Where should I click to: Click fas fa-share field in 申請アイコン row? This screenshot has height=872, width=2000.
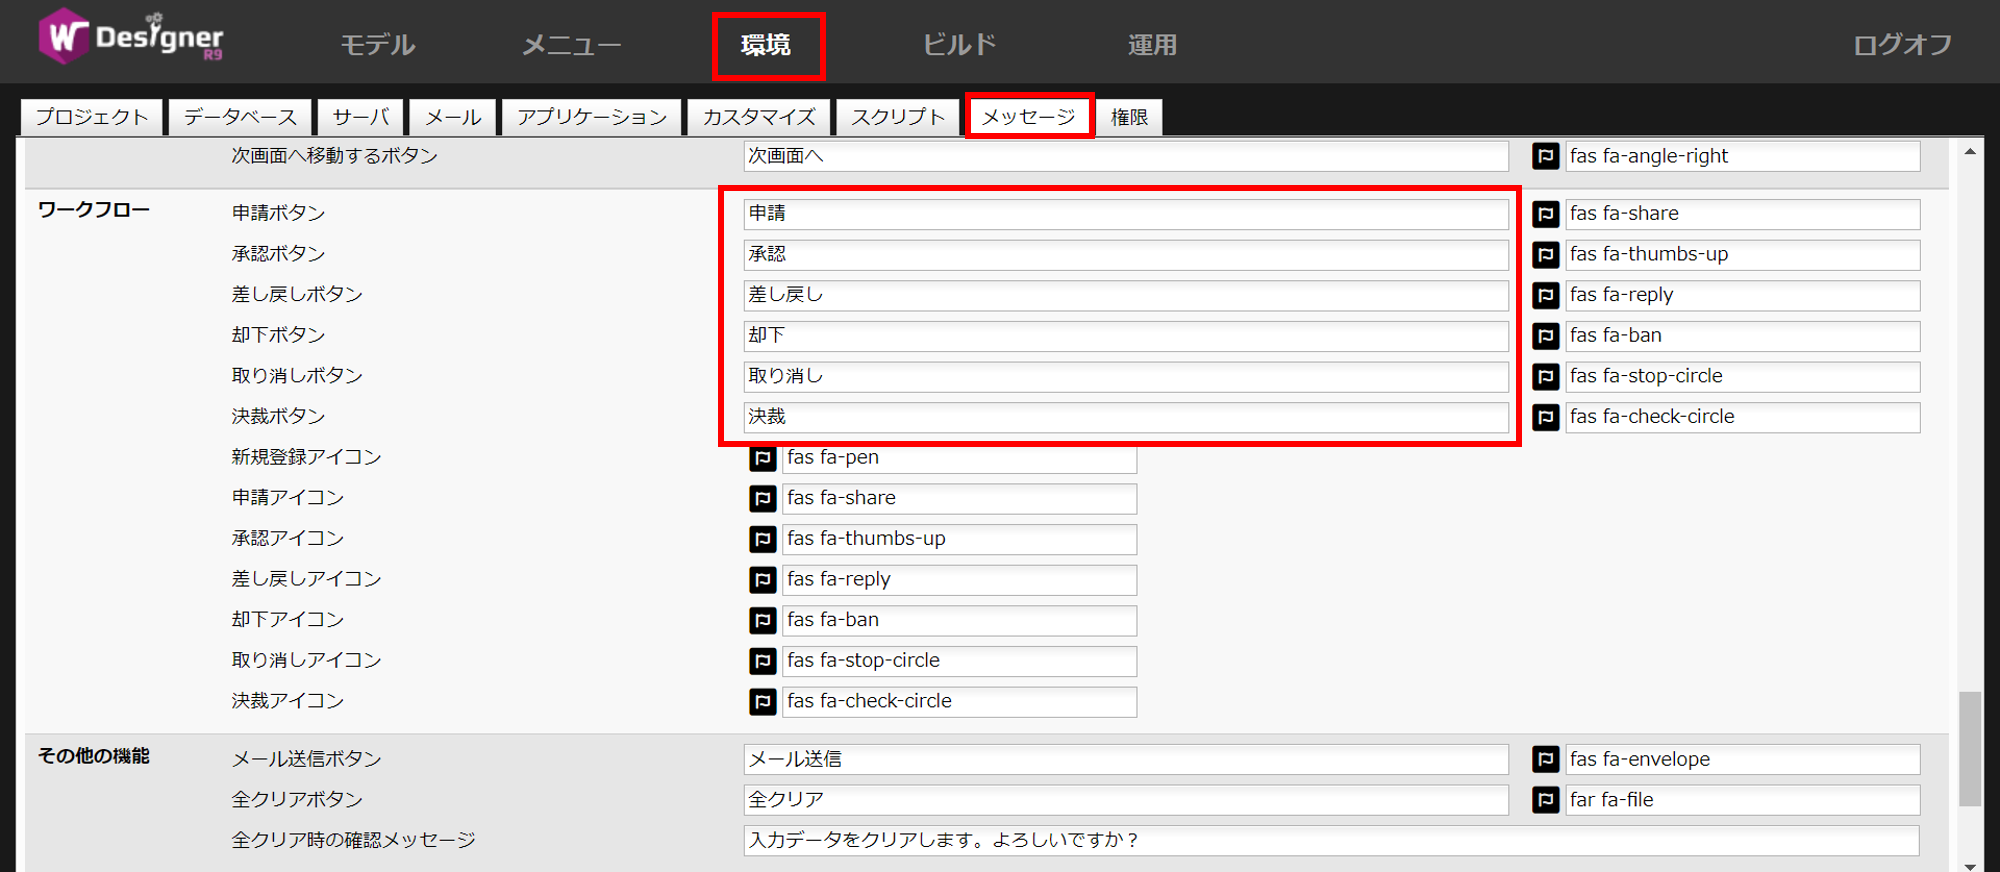(959, 498)
